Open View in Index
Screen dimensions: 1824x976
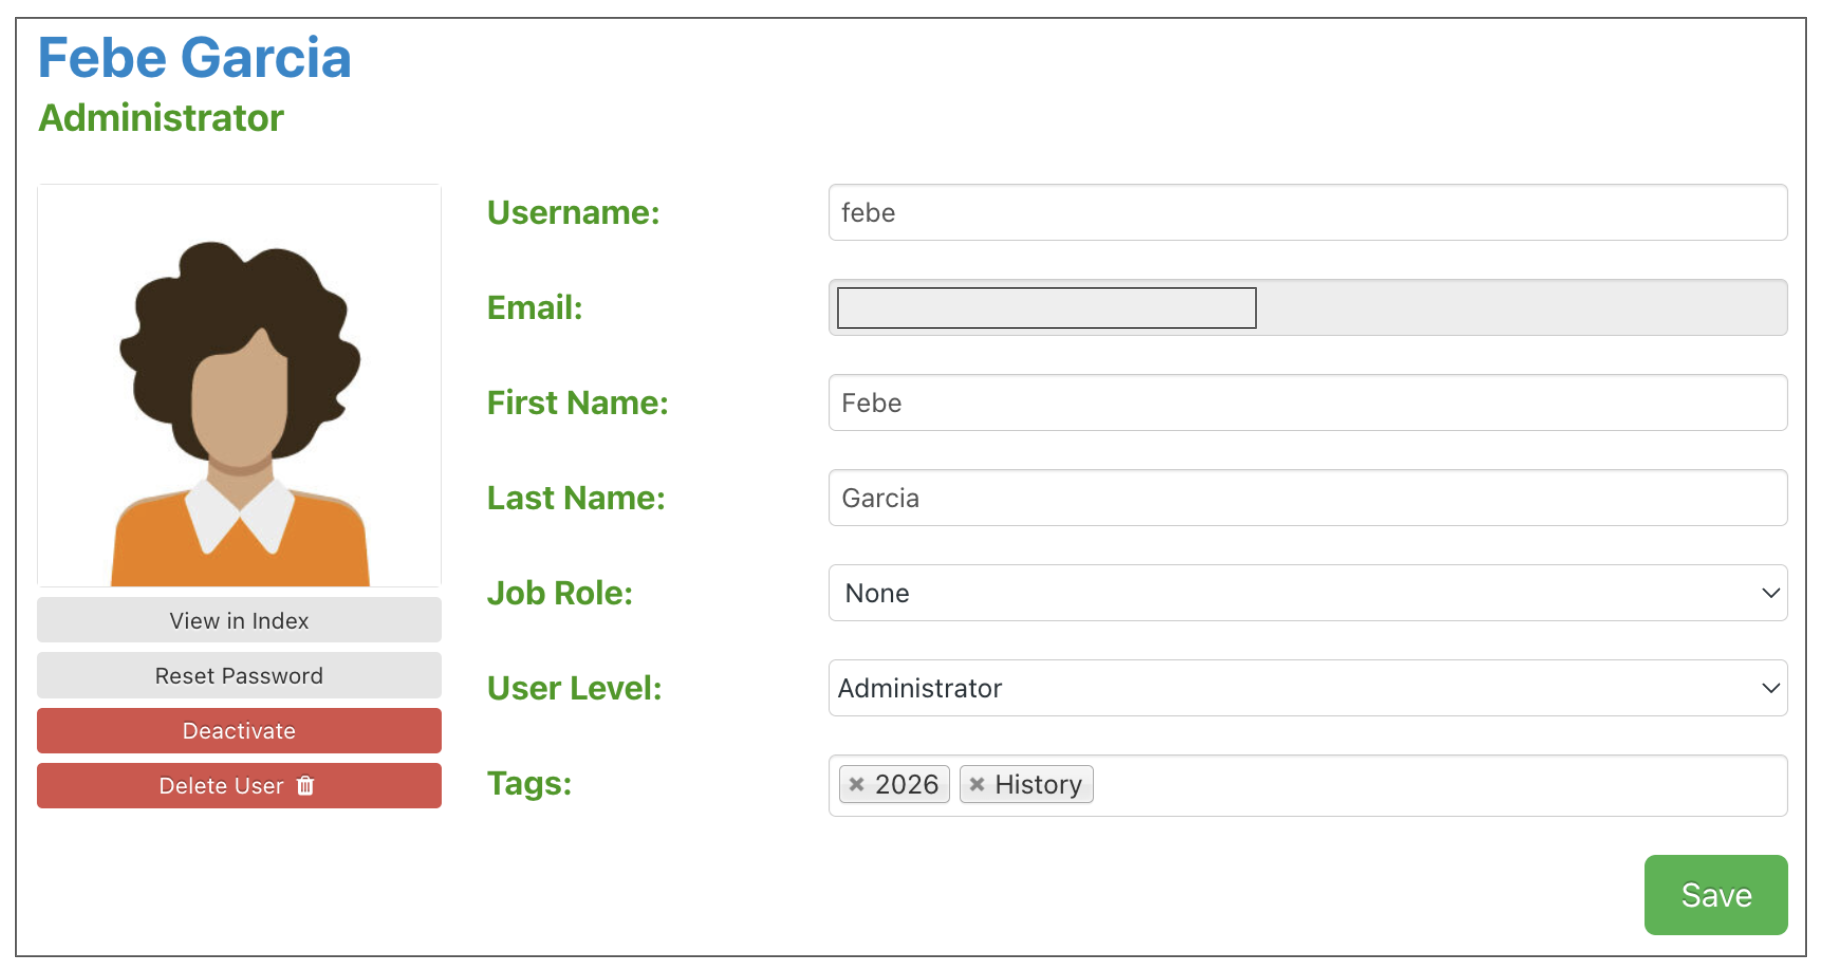(x=239, y=621)
